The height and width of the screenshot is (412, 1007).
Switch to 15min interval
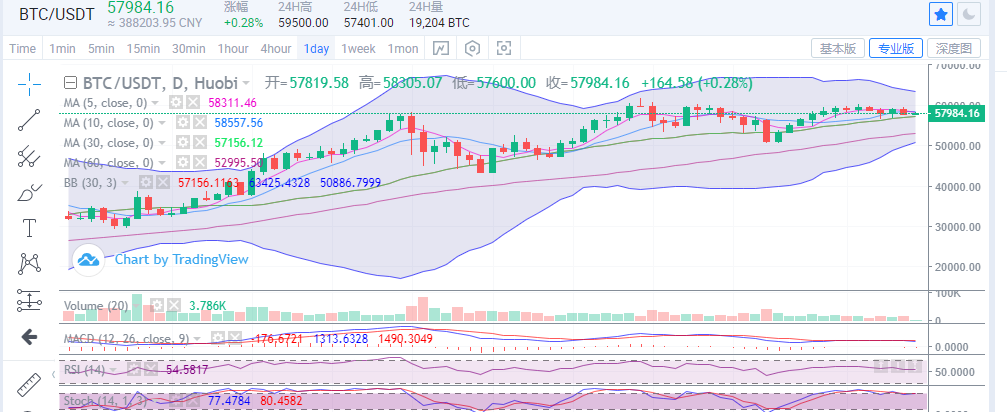tap(143, 49)
